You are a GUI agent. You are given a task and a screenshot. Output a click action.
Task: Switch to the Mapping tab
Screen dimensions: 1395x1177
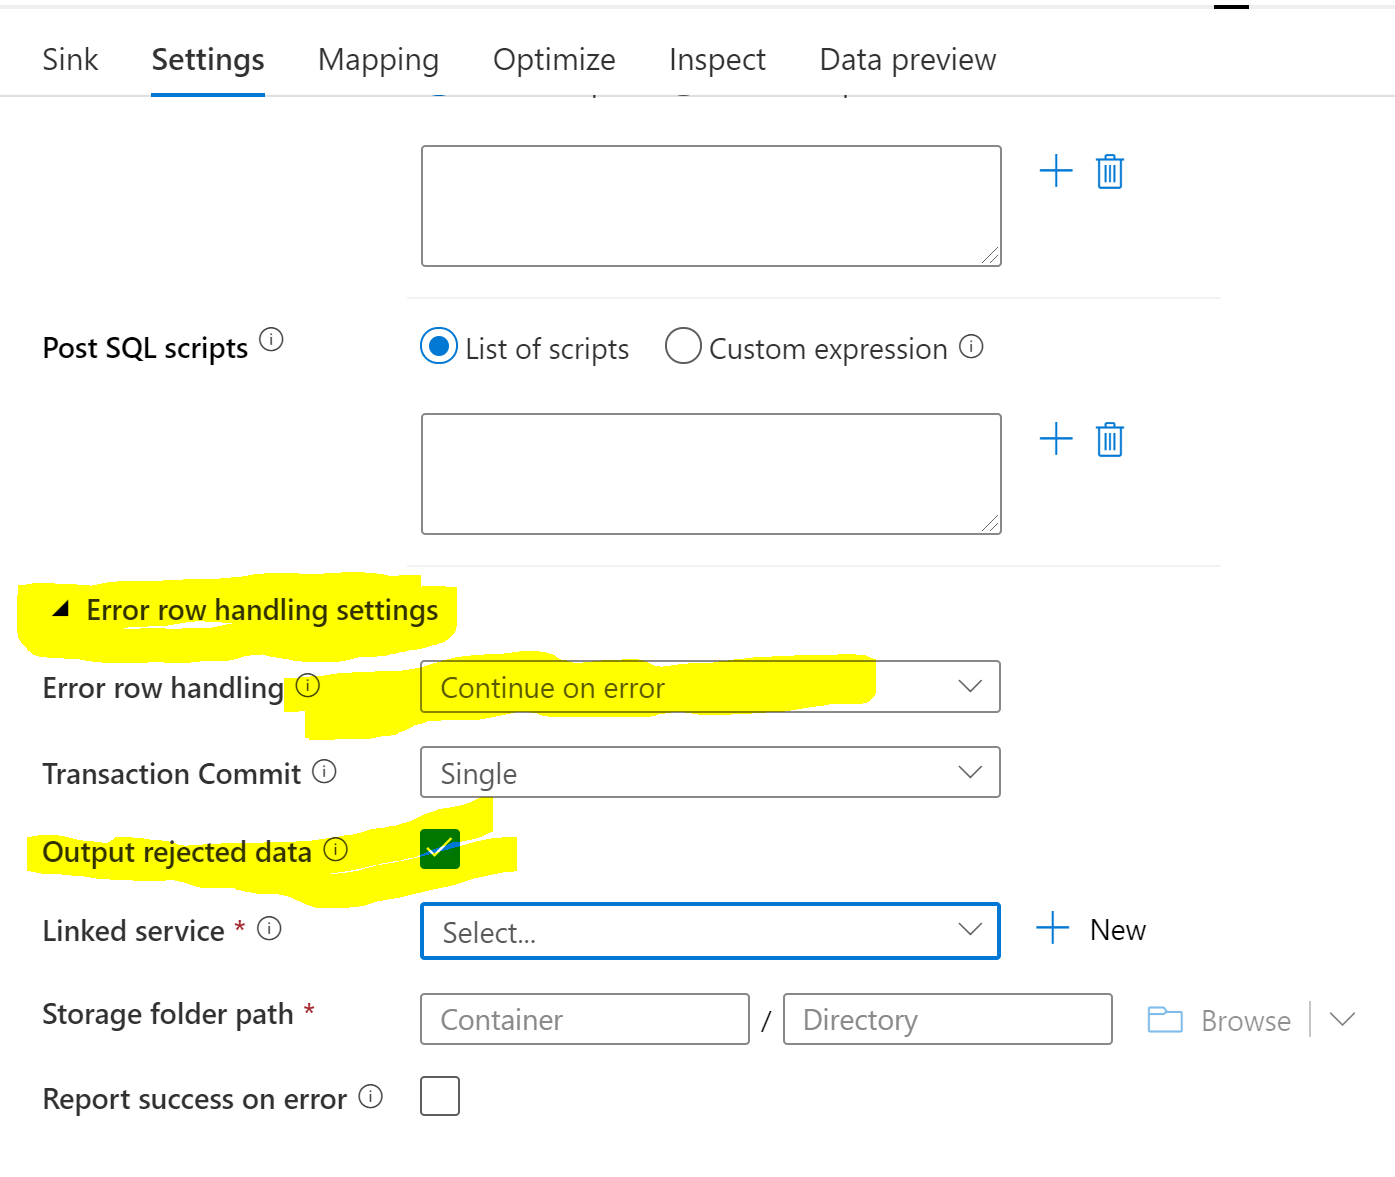click(378, 59)
